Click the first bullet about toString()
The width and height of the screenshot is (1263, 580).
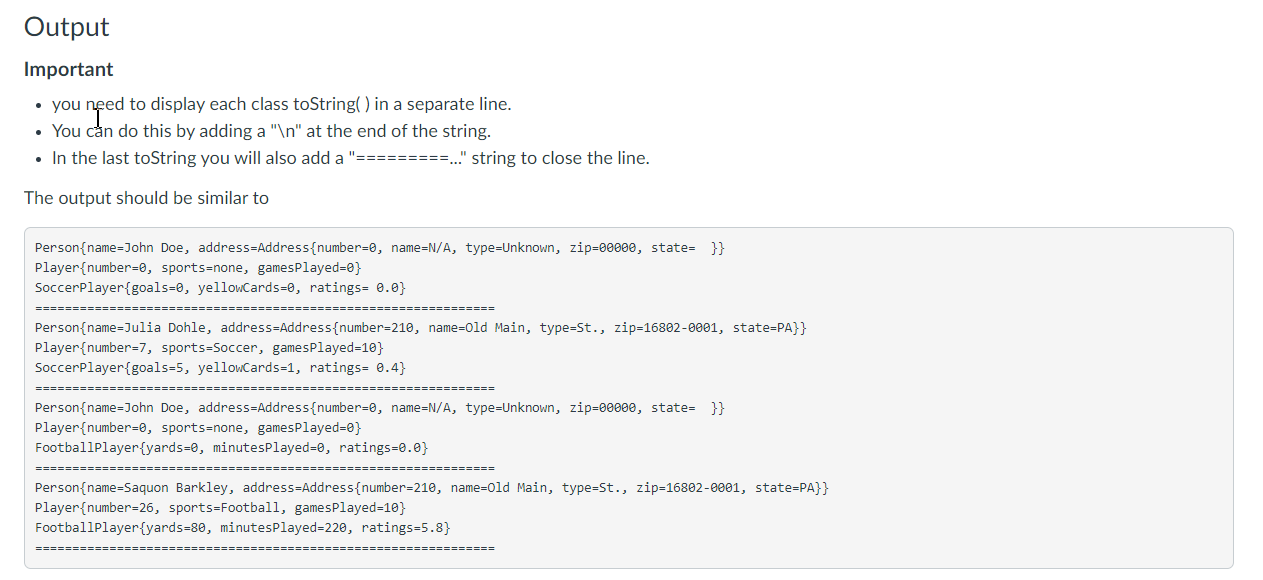pos(282,104)
